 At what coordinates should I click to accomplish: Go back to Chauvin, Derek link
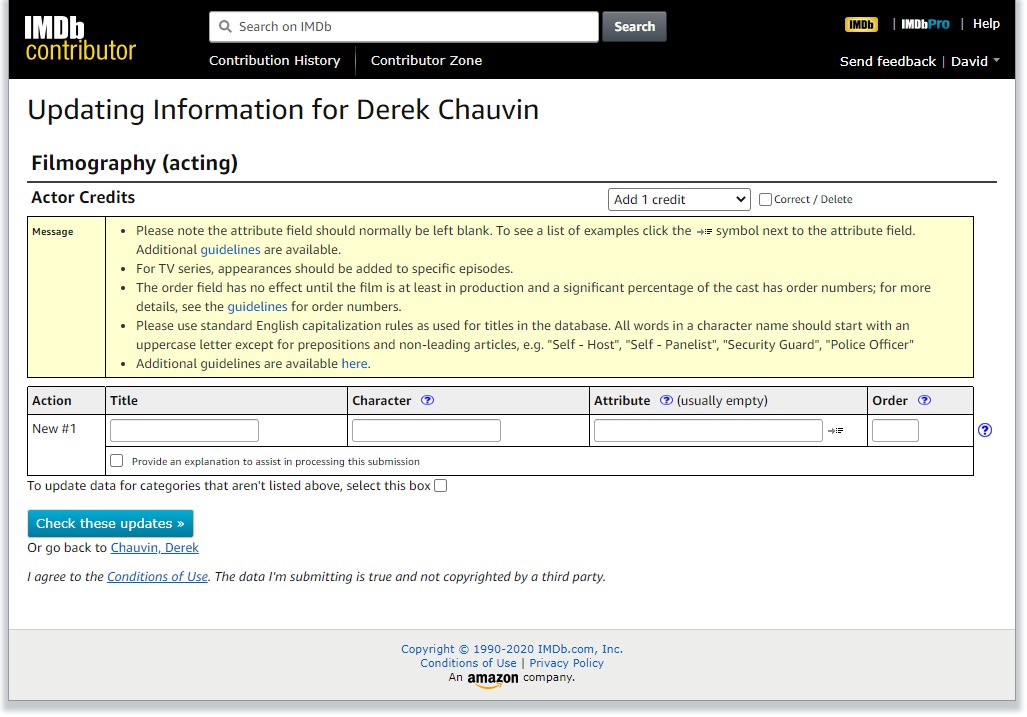click(x=155, y=548)
